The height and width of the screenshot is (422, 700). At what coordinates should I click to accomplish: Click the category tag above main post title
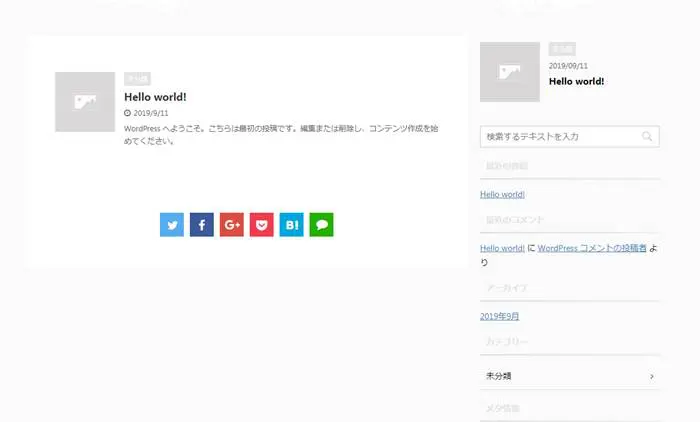tap(137, 78)
